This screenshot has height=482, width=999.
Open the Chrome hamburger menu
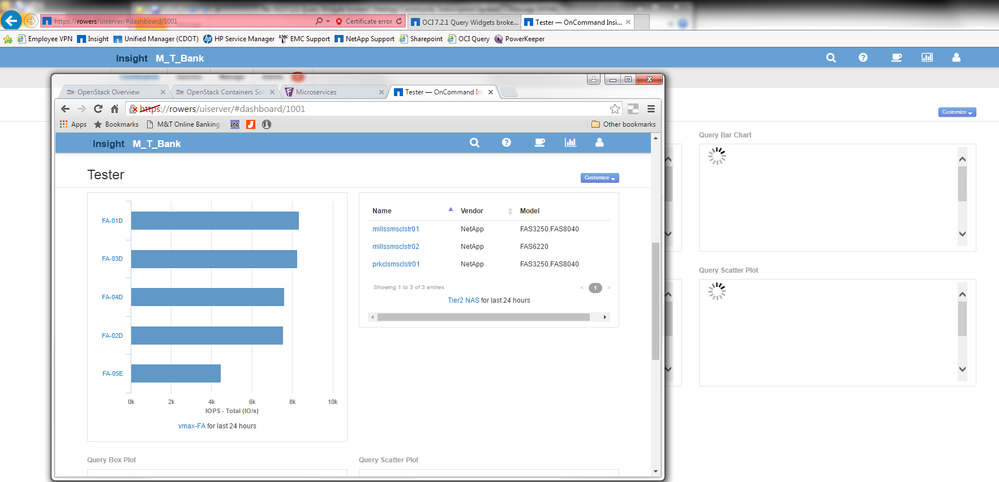[x=651, y=109]
